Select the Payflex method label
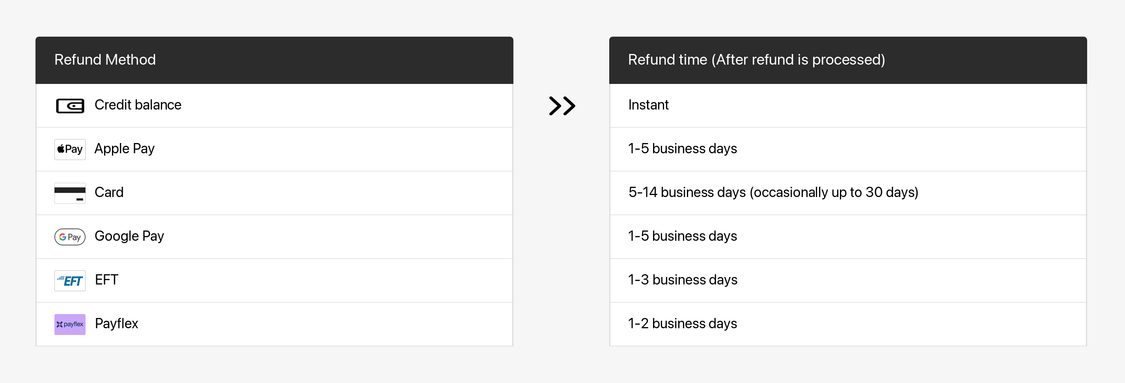 (x=116, y=323)
